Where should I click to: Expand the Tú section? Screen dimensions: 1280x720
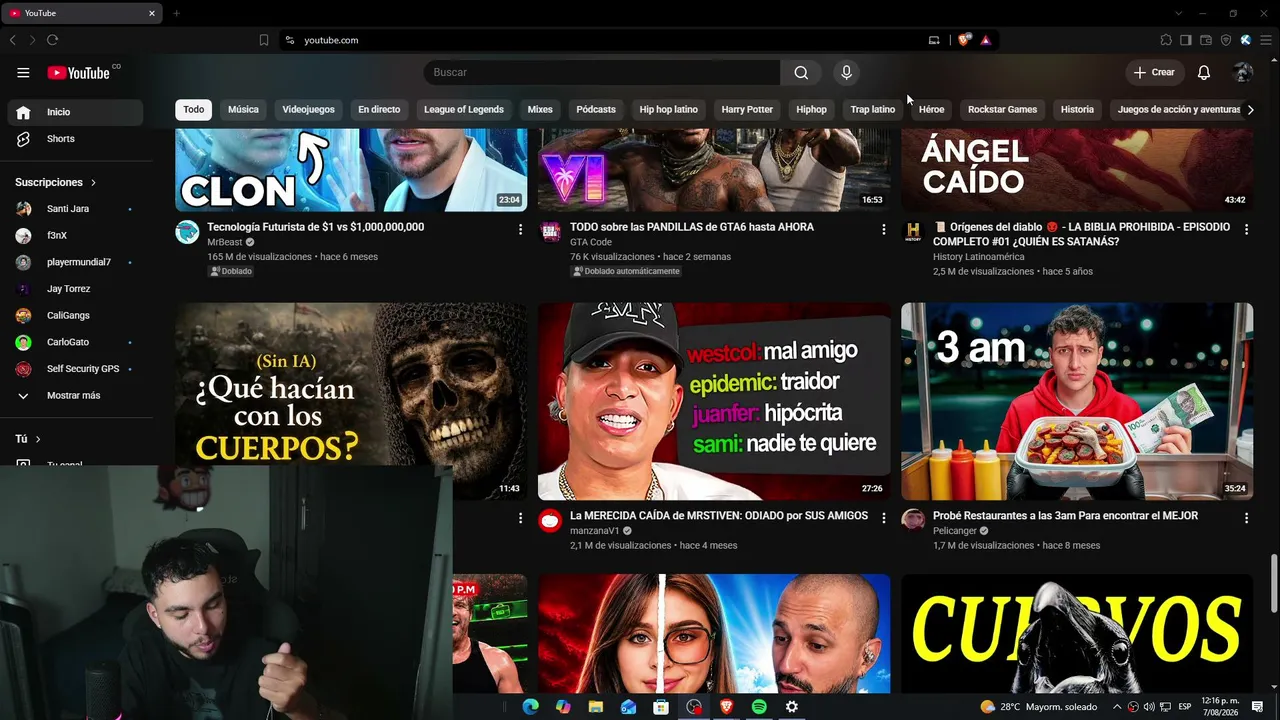28,439
